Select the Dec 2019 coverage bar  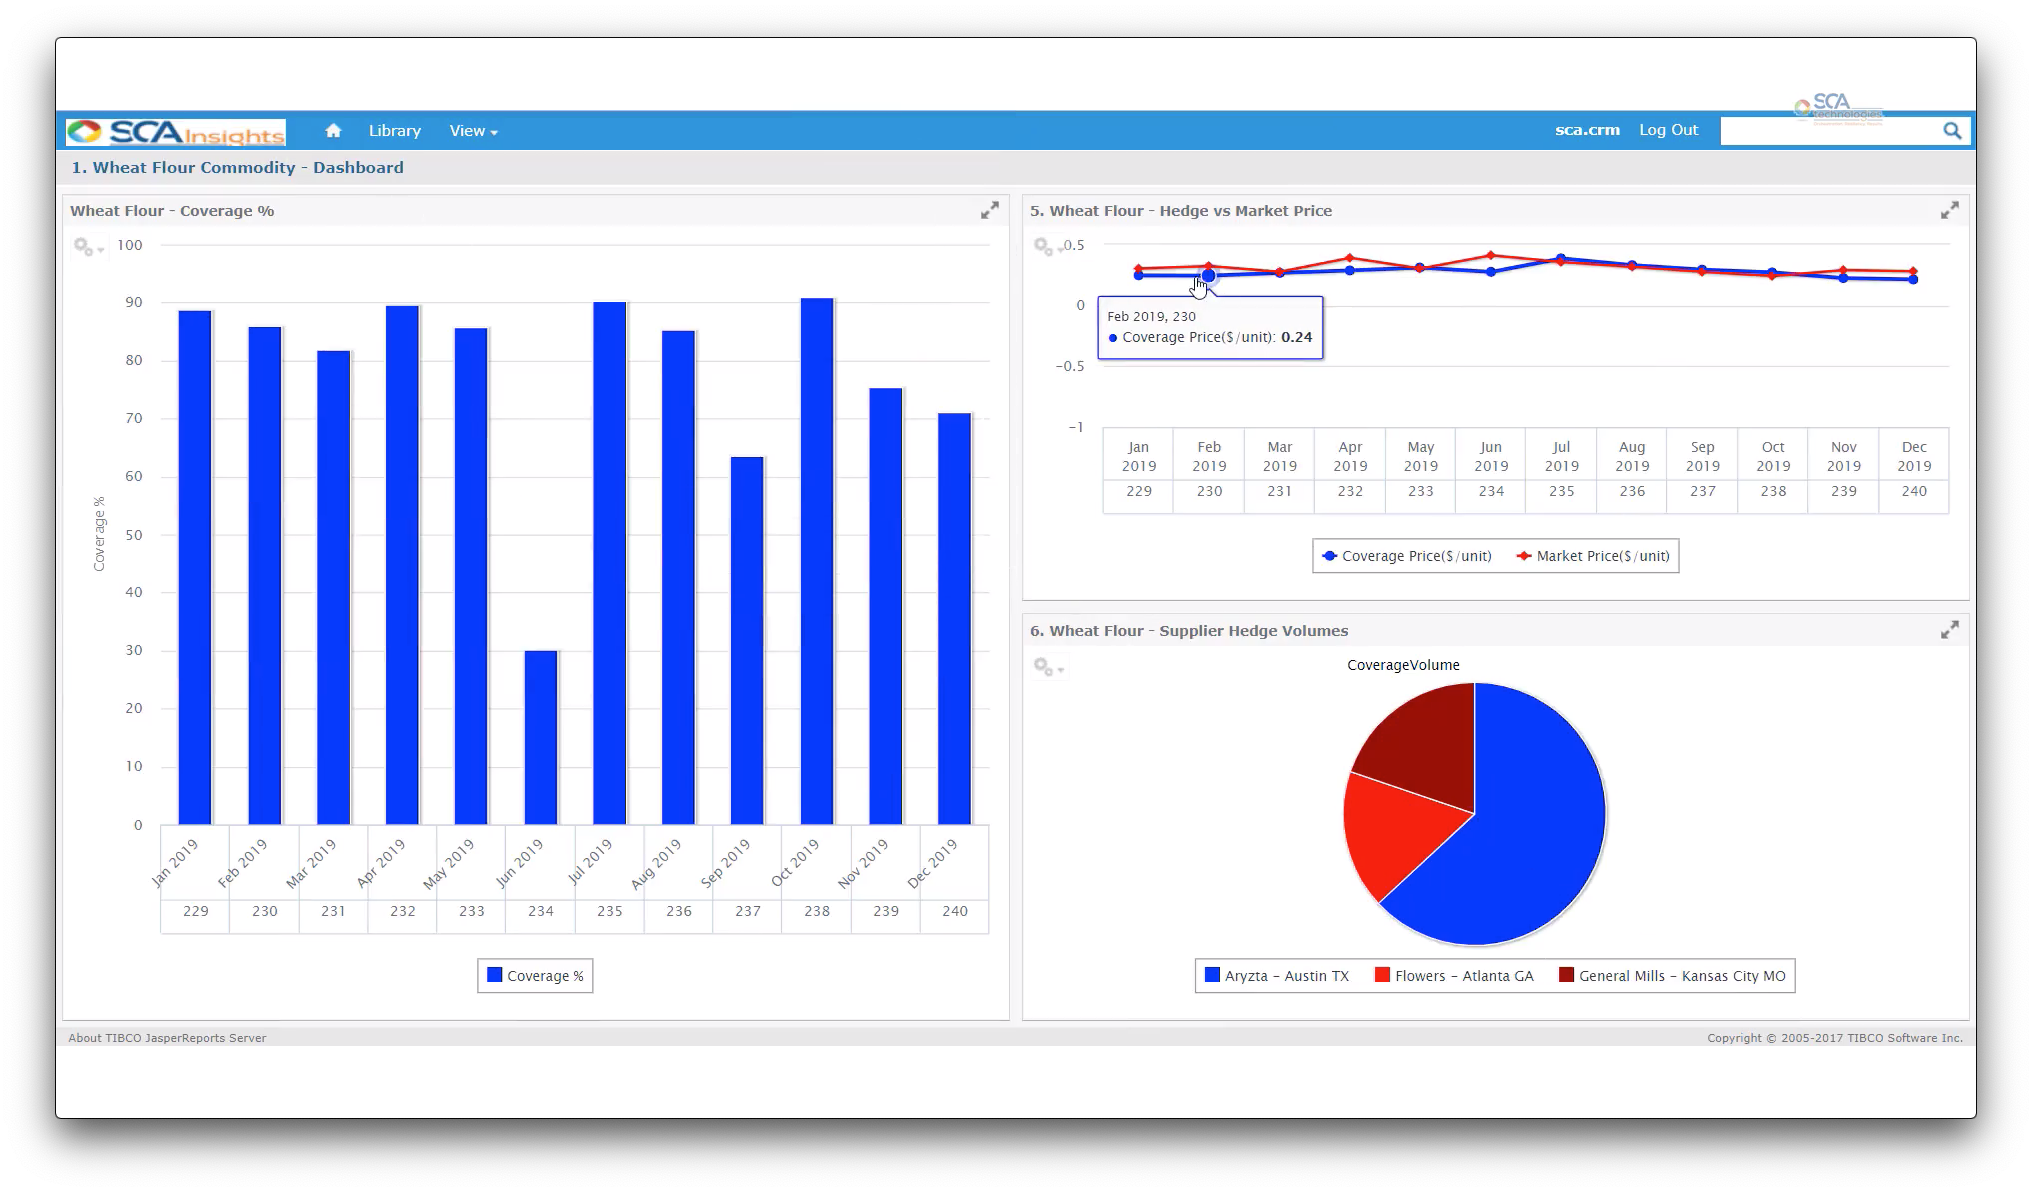point(954,618)
